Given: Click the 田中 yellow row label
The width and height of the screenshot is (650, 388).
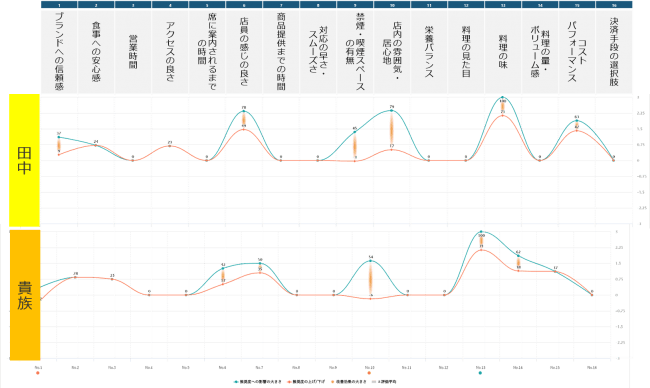Looking at the screenshot, I should point(24,160).
